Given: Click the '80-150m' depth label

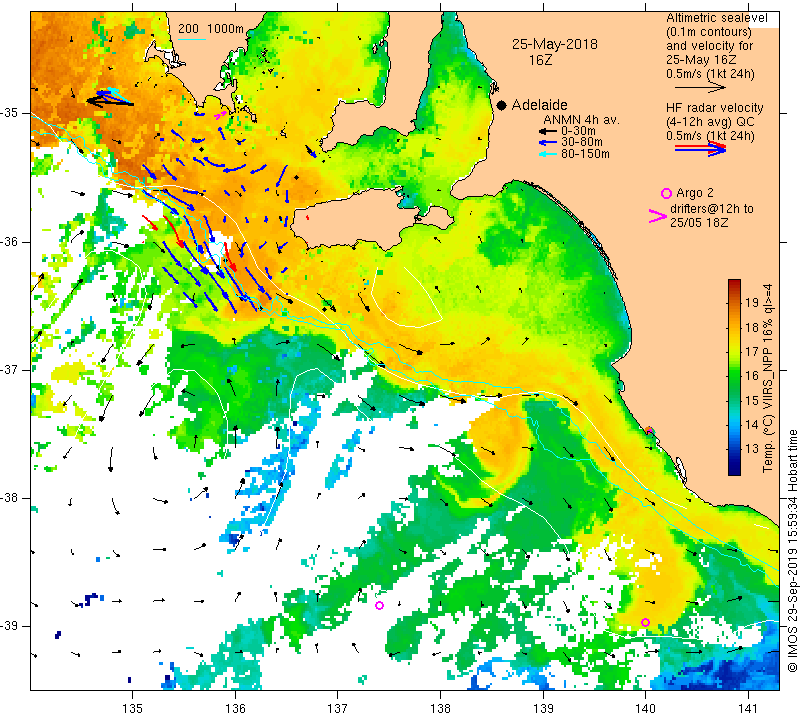Looking at the screenshot, I should (585, 154).
